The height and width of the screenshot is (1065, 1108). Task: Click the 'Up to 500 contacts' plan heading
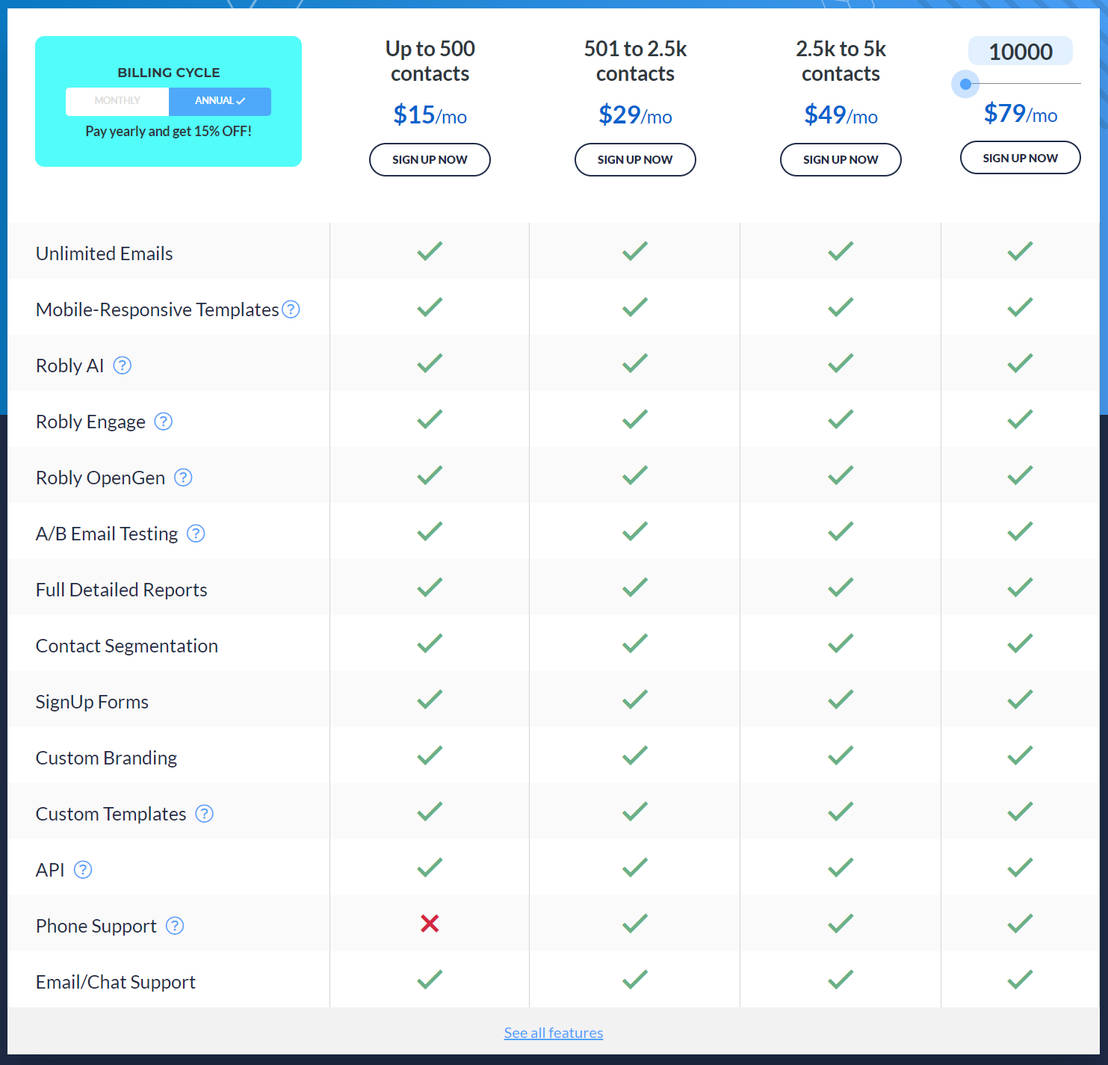coord(430,61)
